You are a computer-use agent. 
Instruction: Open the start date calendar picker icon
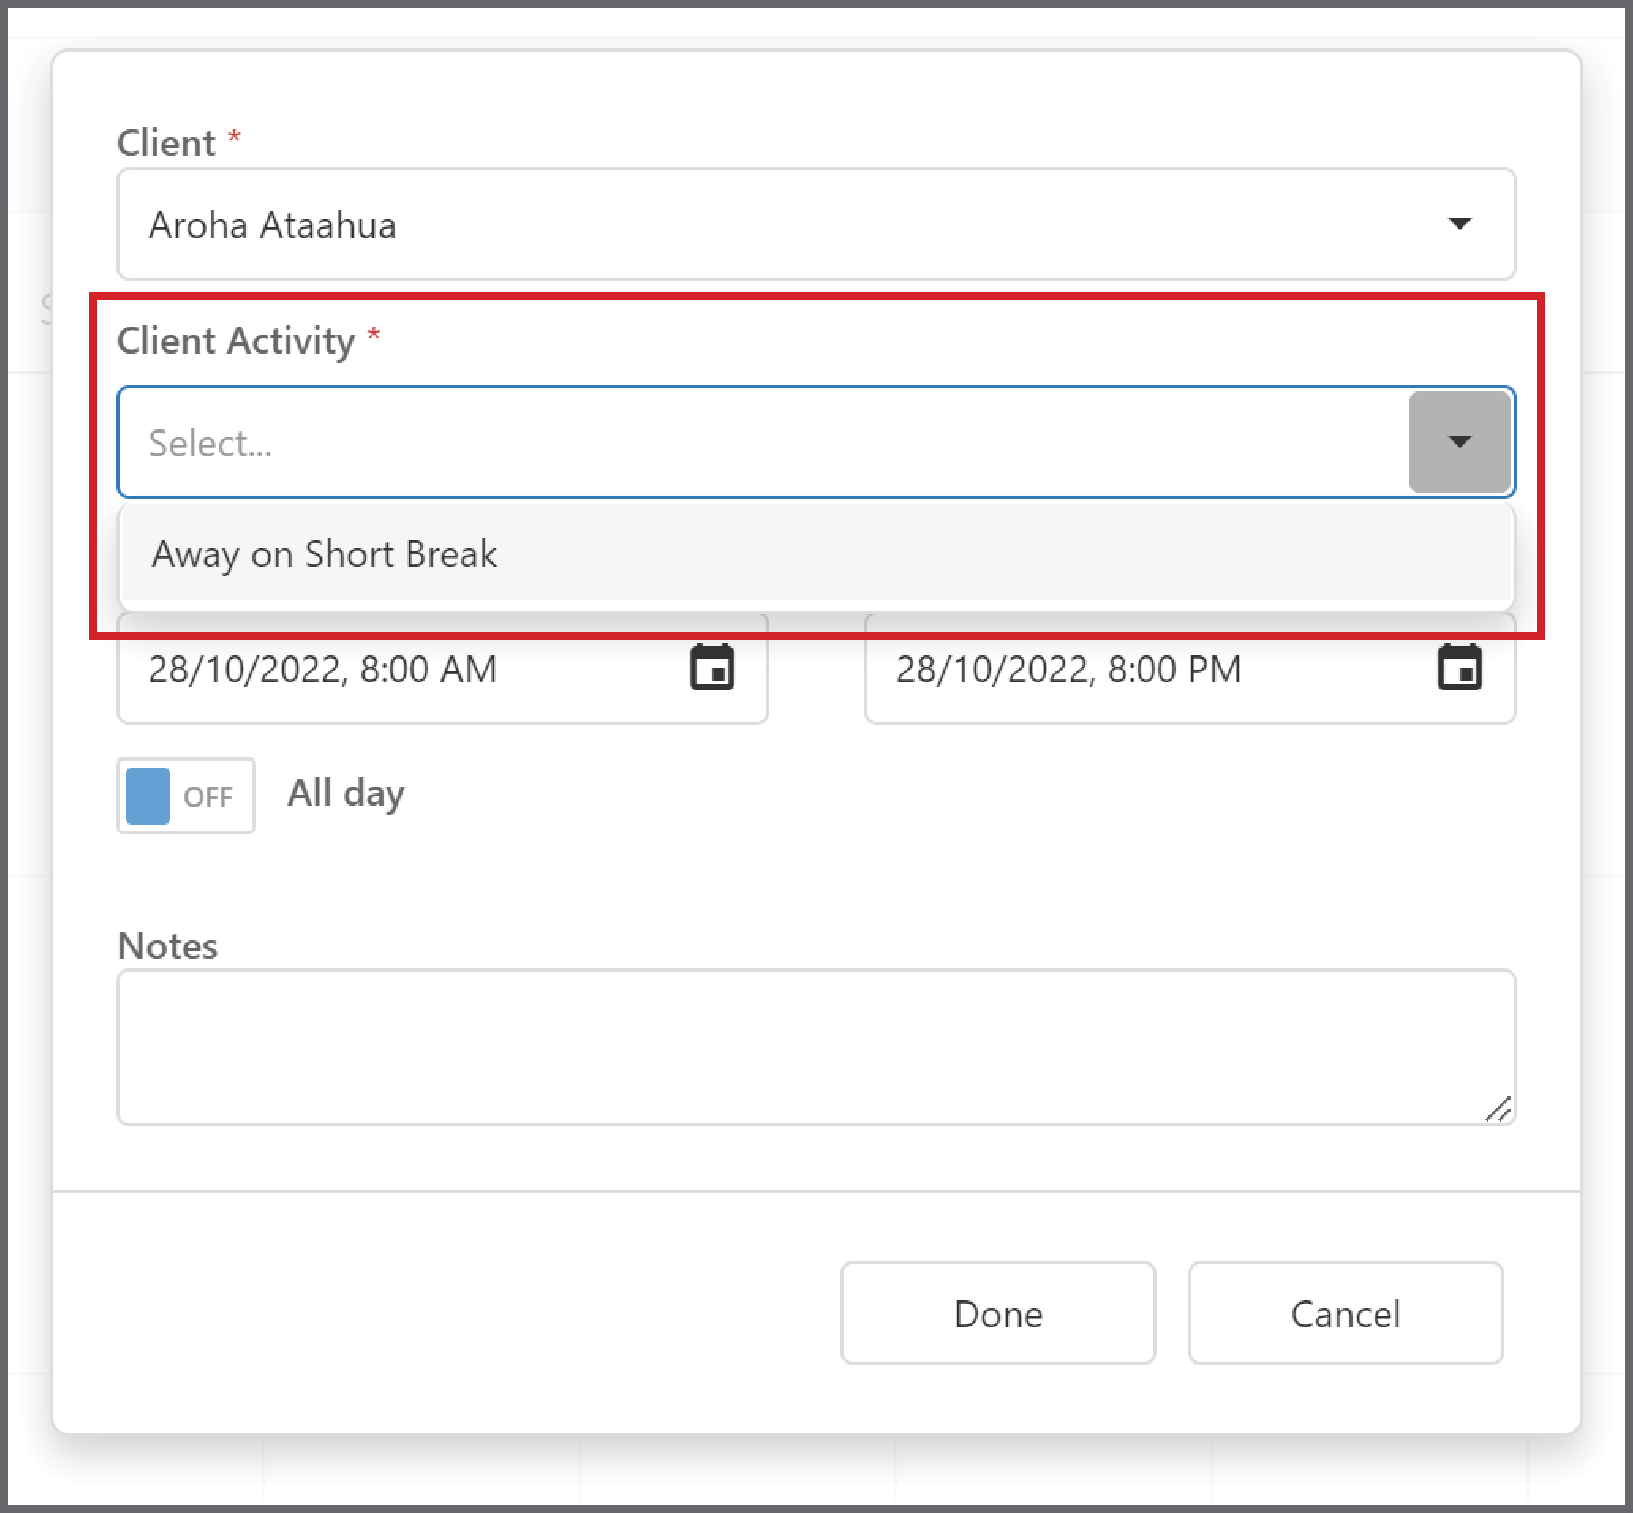[x=712, y=667]
